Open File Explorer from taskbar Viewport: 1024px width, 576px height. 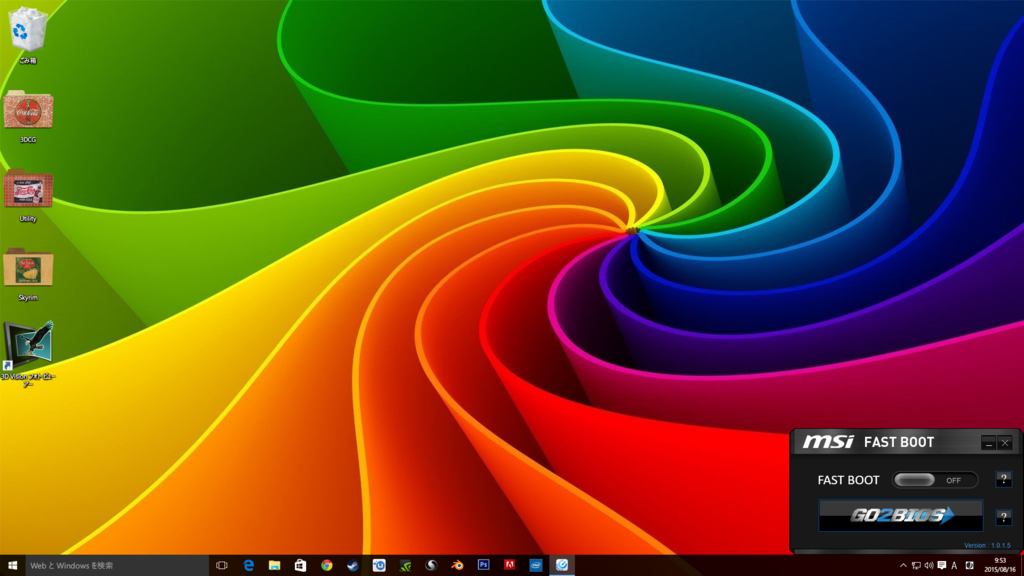point(274,565)
